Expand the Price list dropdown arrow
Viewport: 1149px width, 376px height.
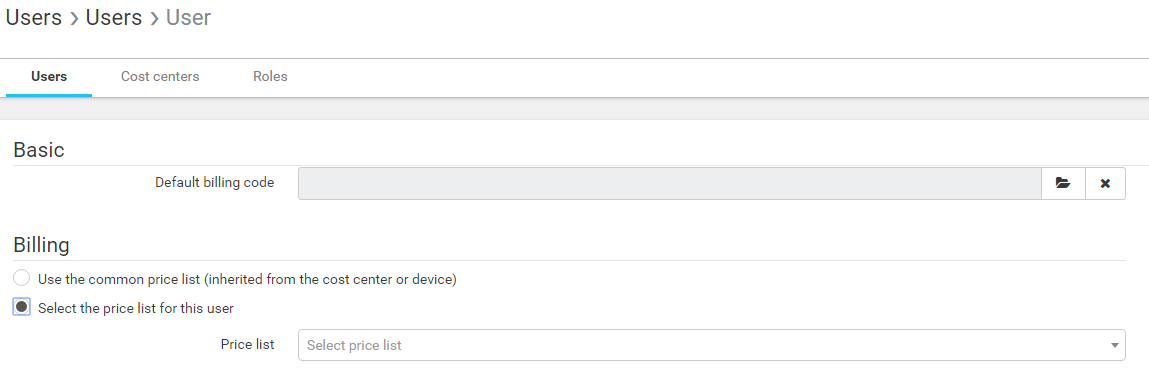coord(1115,344)
